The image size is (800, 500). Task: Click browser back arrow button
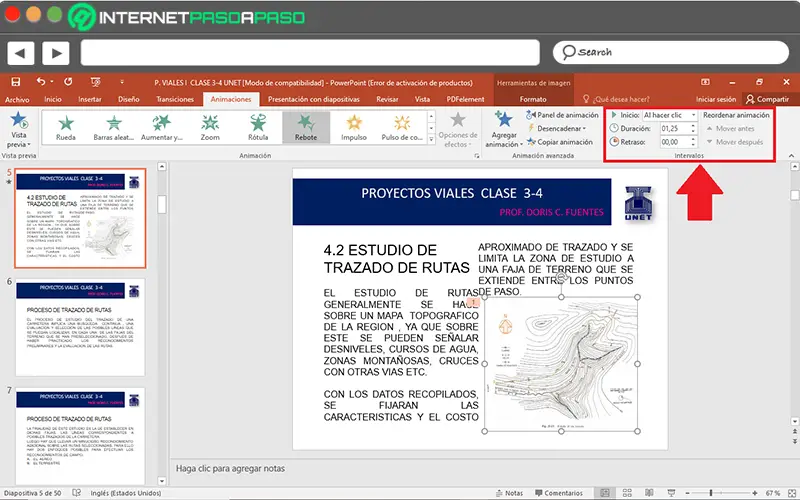click(x=21, y=53)
